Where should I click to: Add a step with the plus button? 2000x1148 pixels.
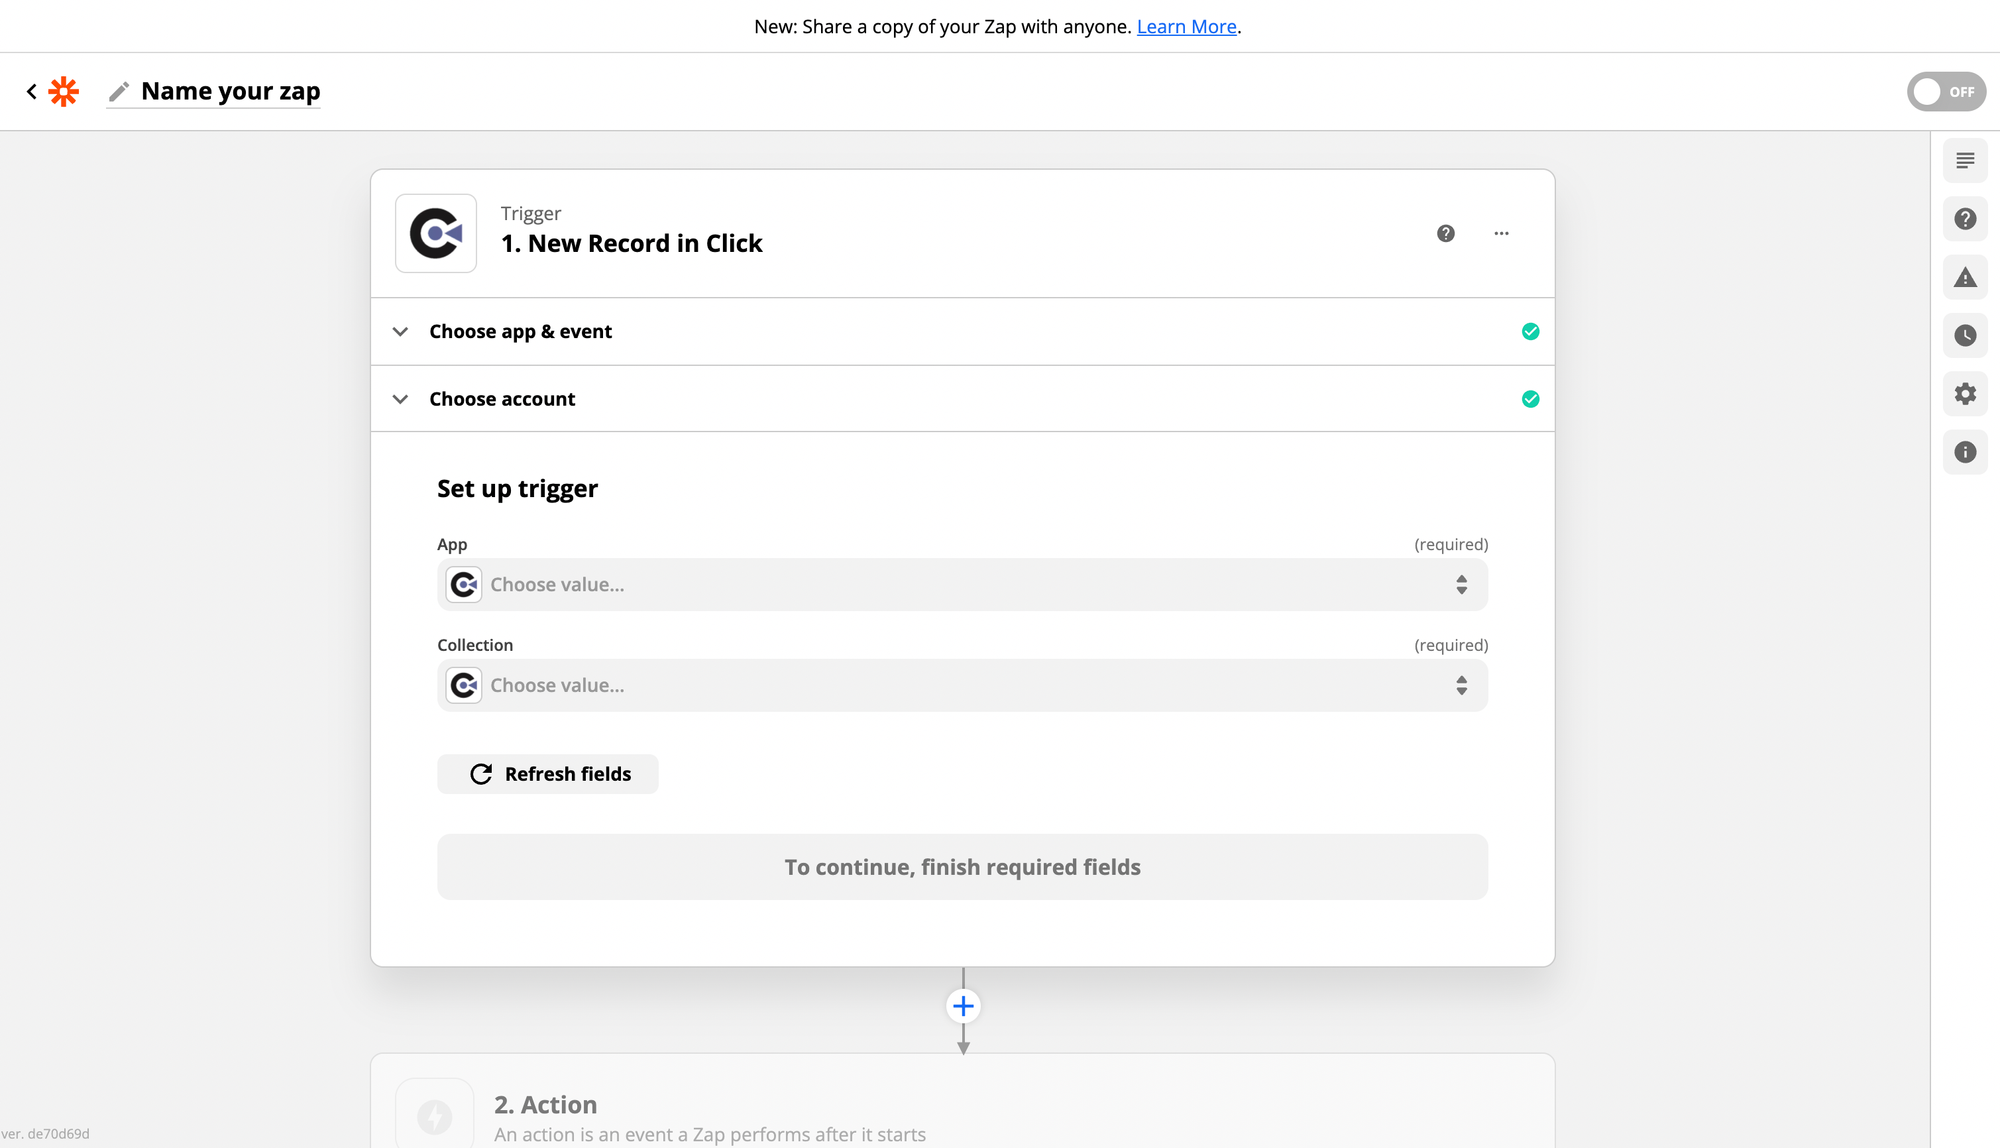pos(963,1006)
